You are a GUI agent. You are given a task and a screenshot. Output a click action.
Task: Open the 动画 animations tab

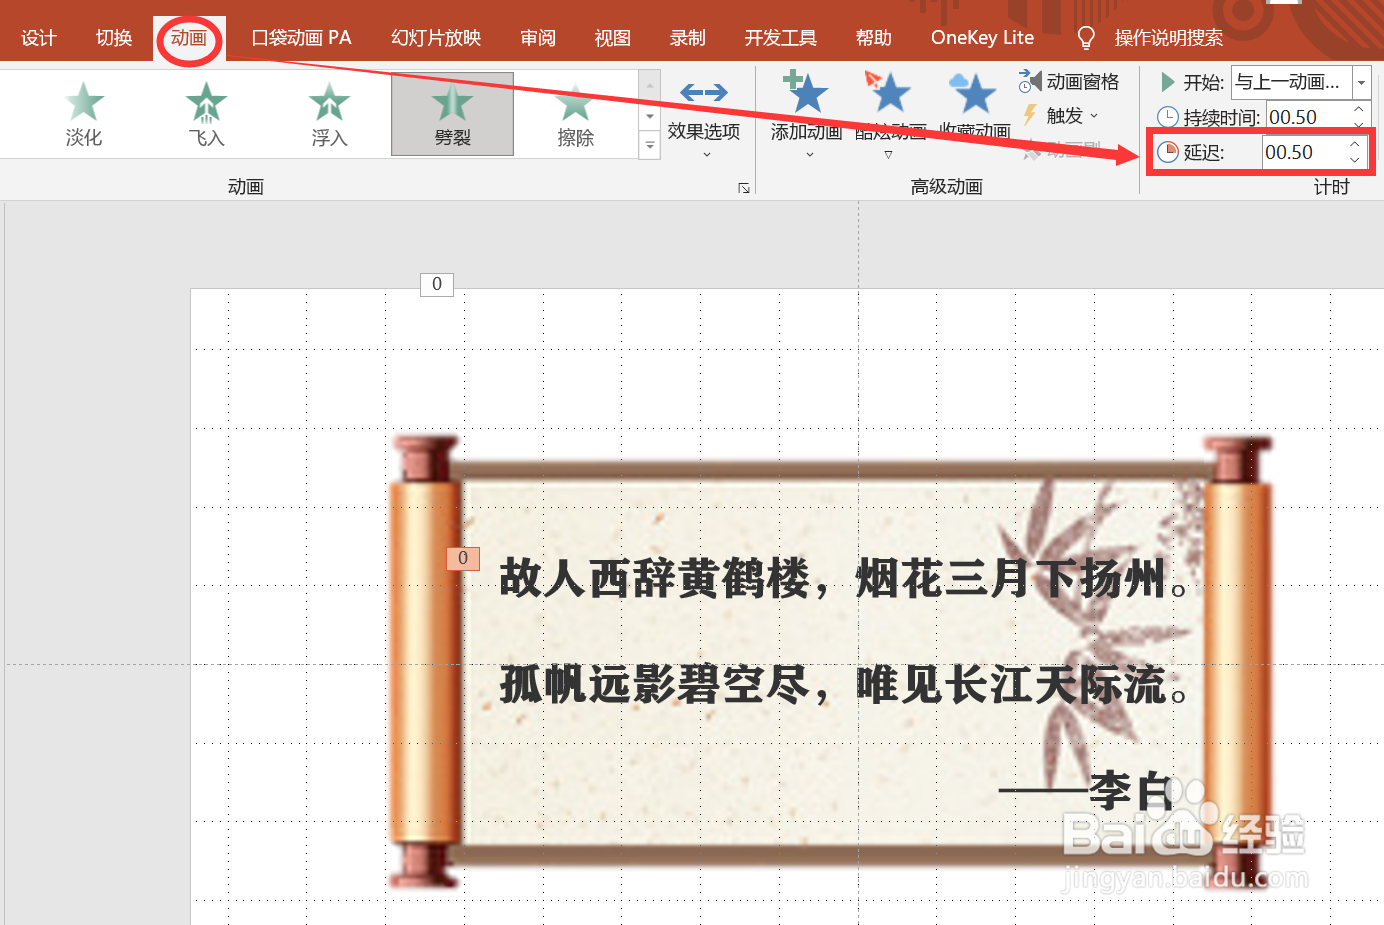click(188, 38)
